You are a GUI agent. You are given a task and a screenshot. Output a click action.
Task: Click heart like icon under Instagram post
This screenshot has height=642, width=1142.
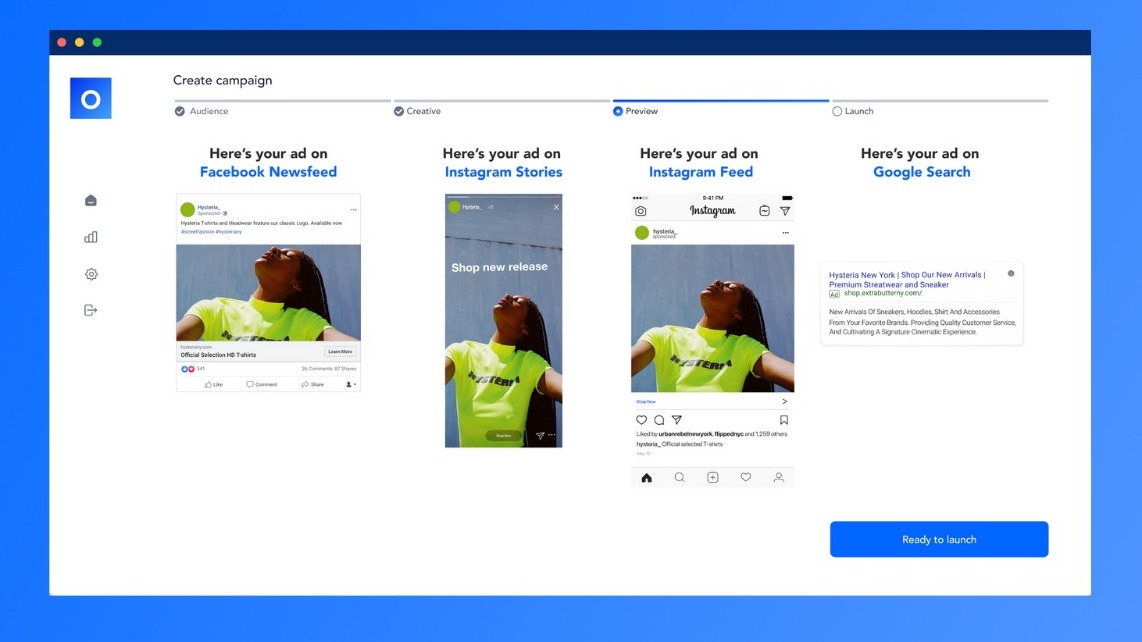pyautogui.click(x=642, y=420)
